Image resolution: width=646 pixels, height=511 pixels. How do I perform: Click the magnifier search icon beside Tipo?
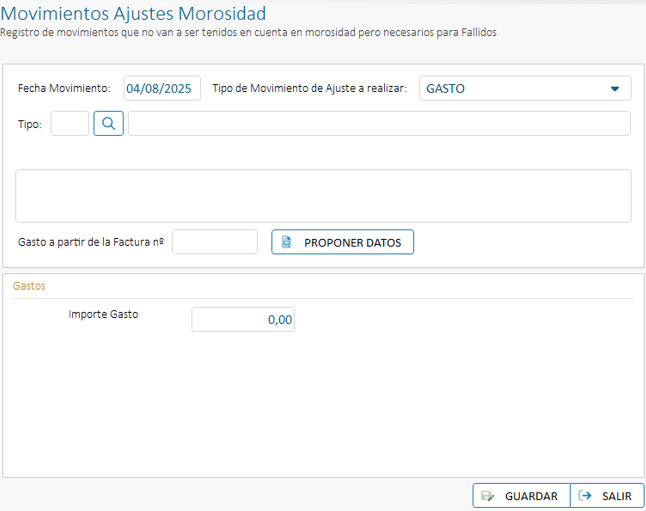108,123
